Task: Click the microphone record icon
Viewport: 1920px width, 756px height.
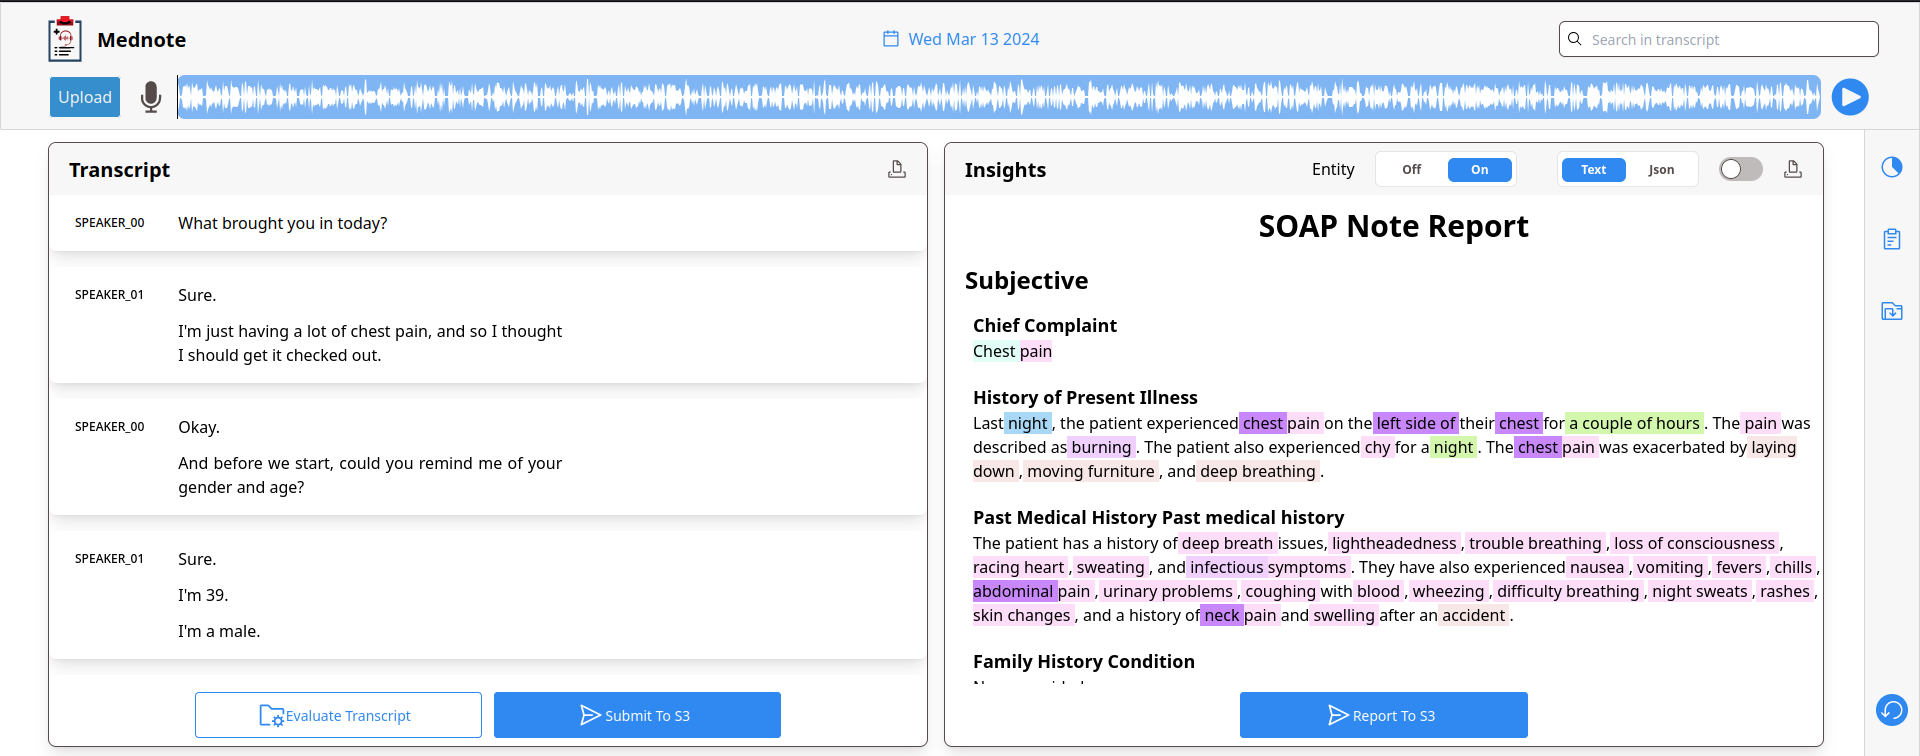Action: (x=151, y=97)
